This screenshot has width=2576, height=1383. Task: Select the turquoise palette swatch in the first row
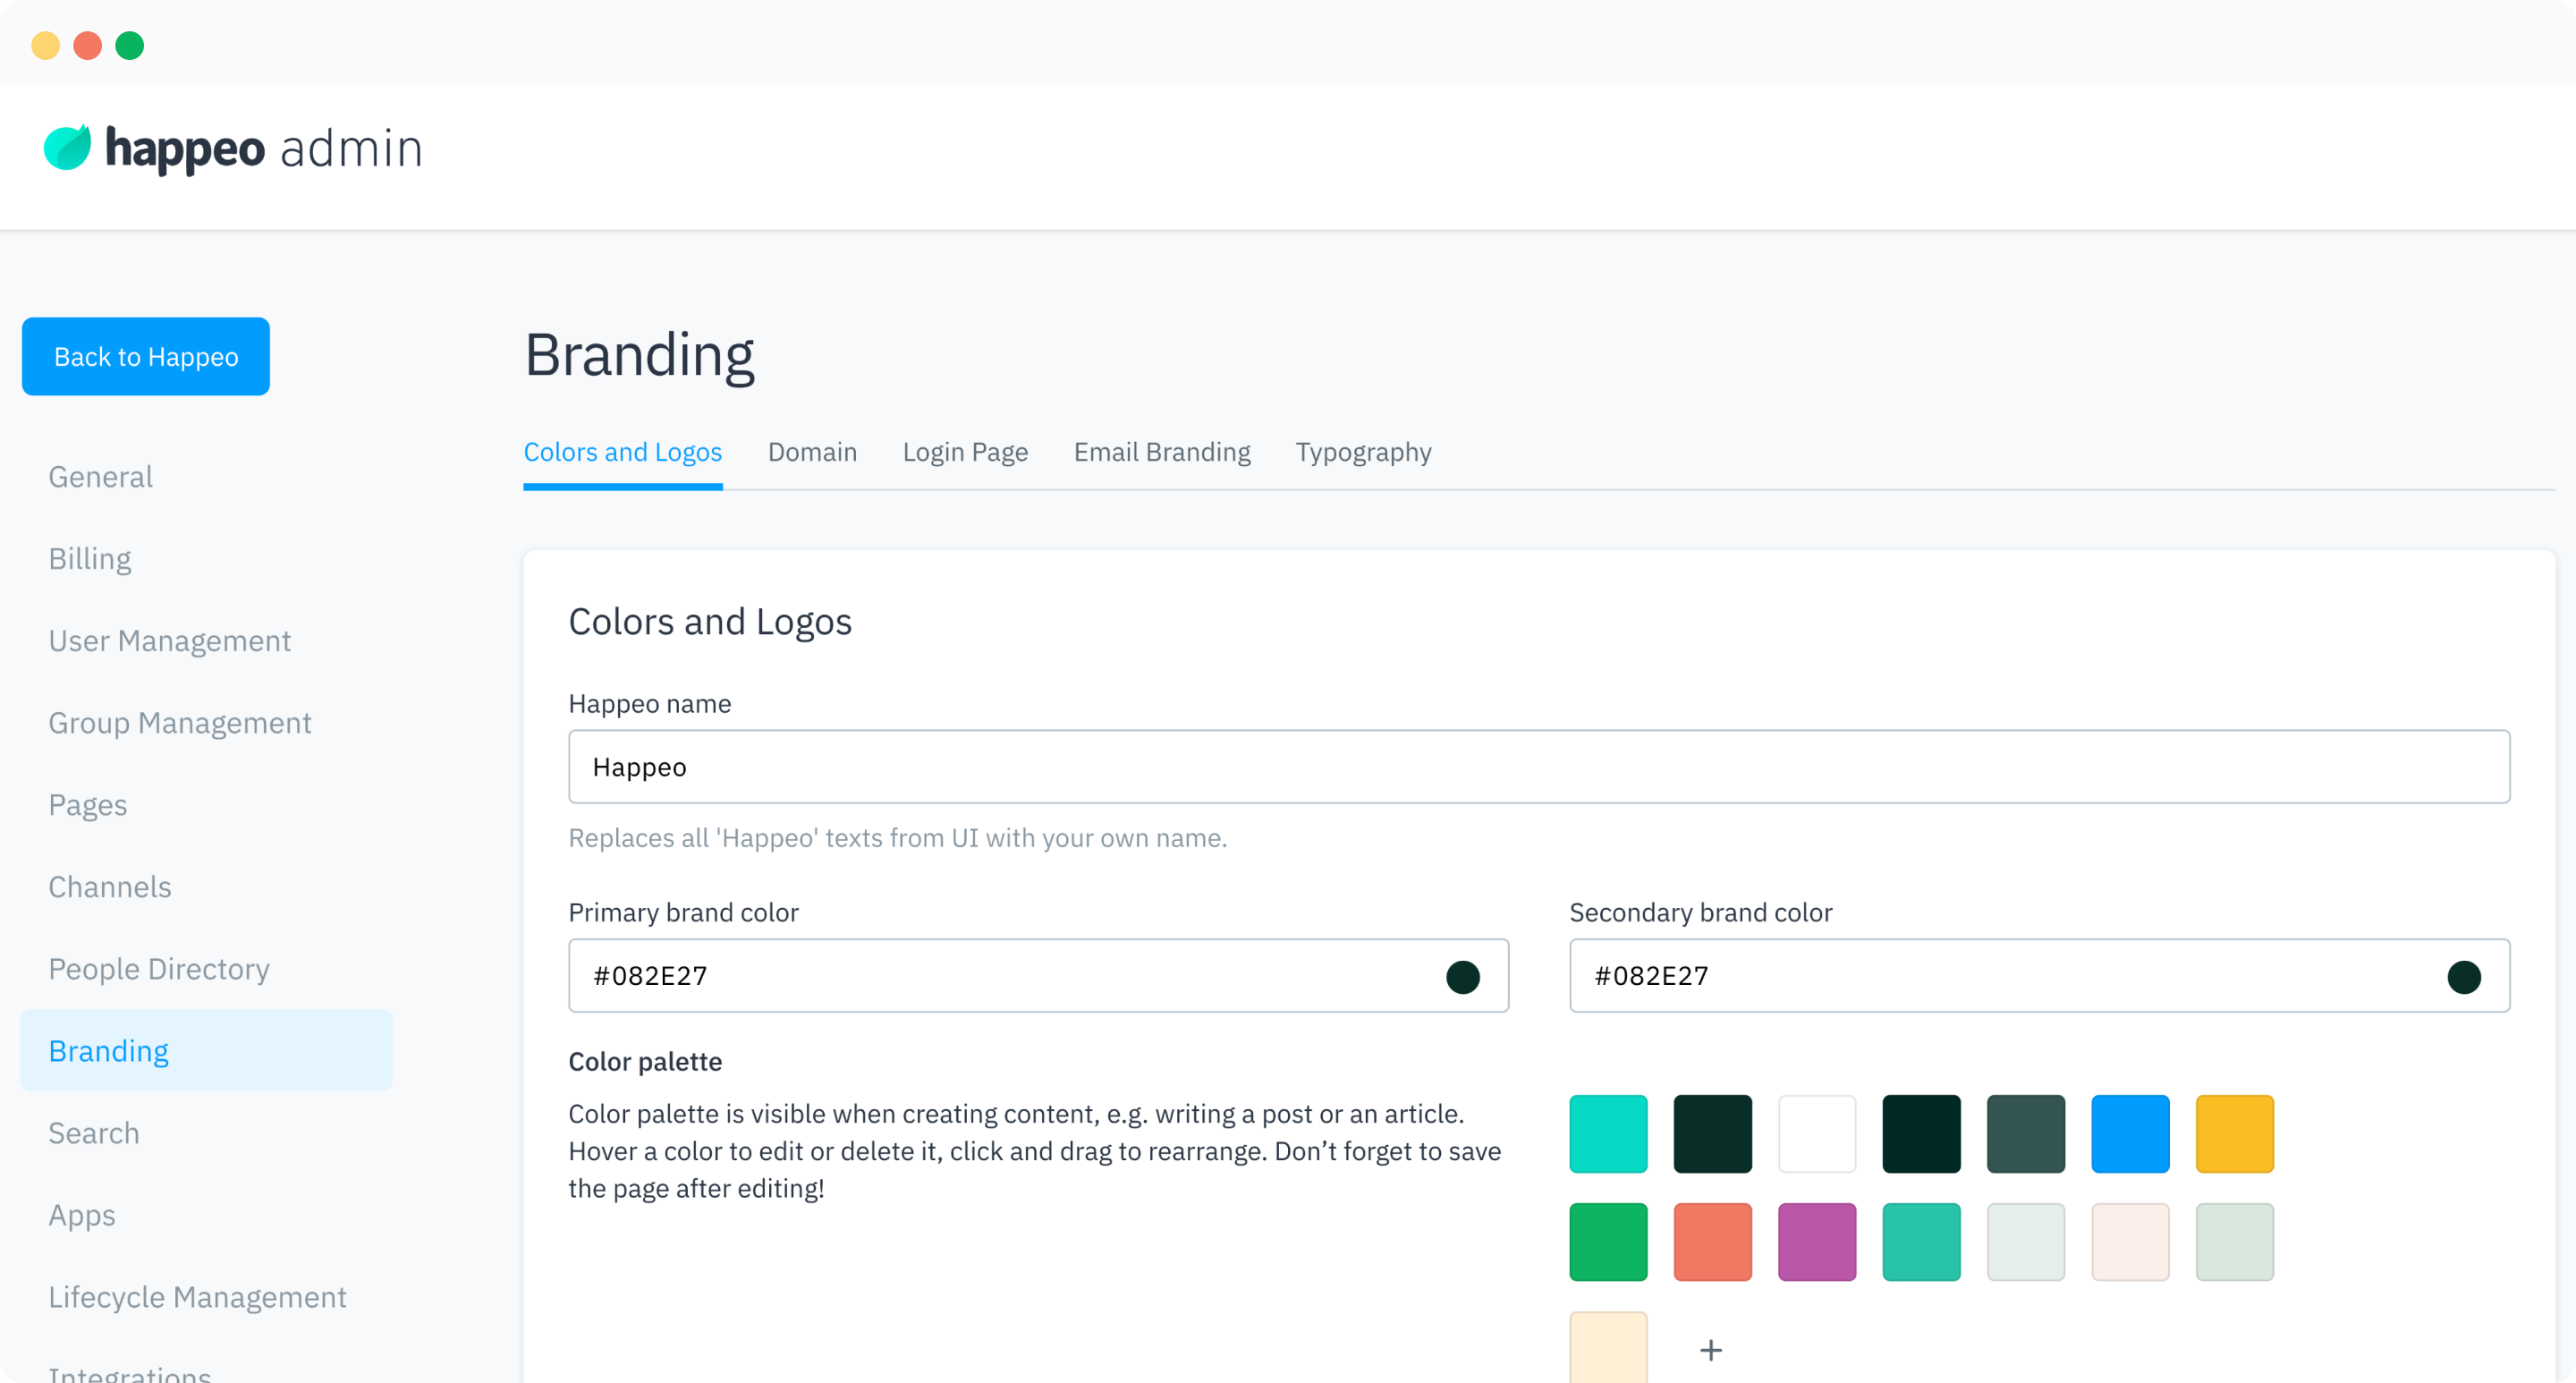click(x=1609, y=1134)
